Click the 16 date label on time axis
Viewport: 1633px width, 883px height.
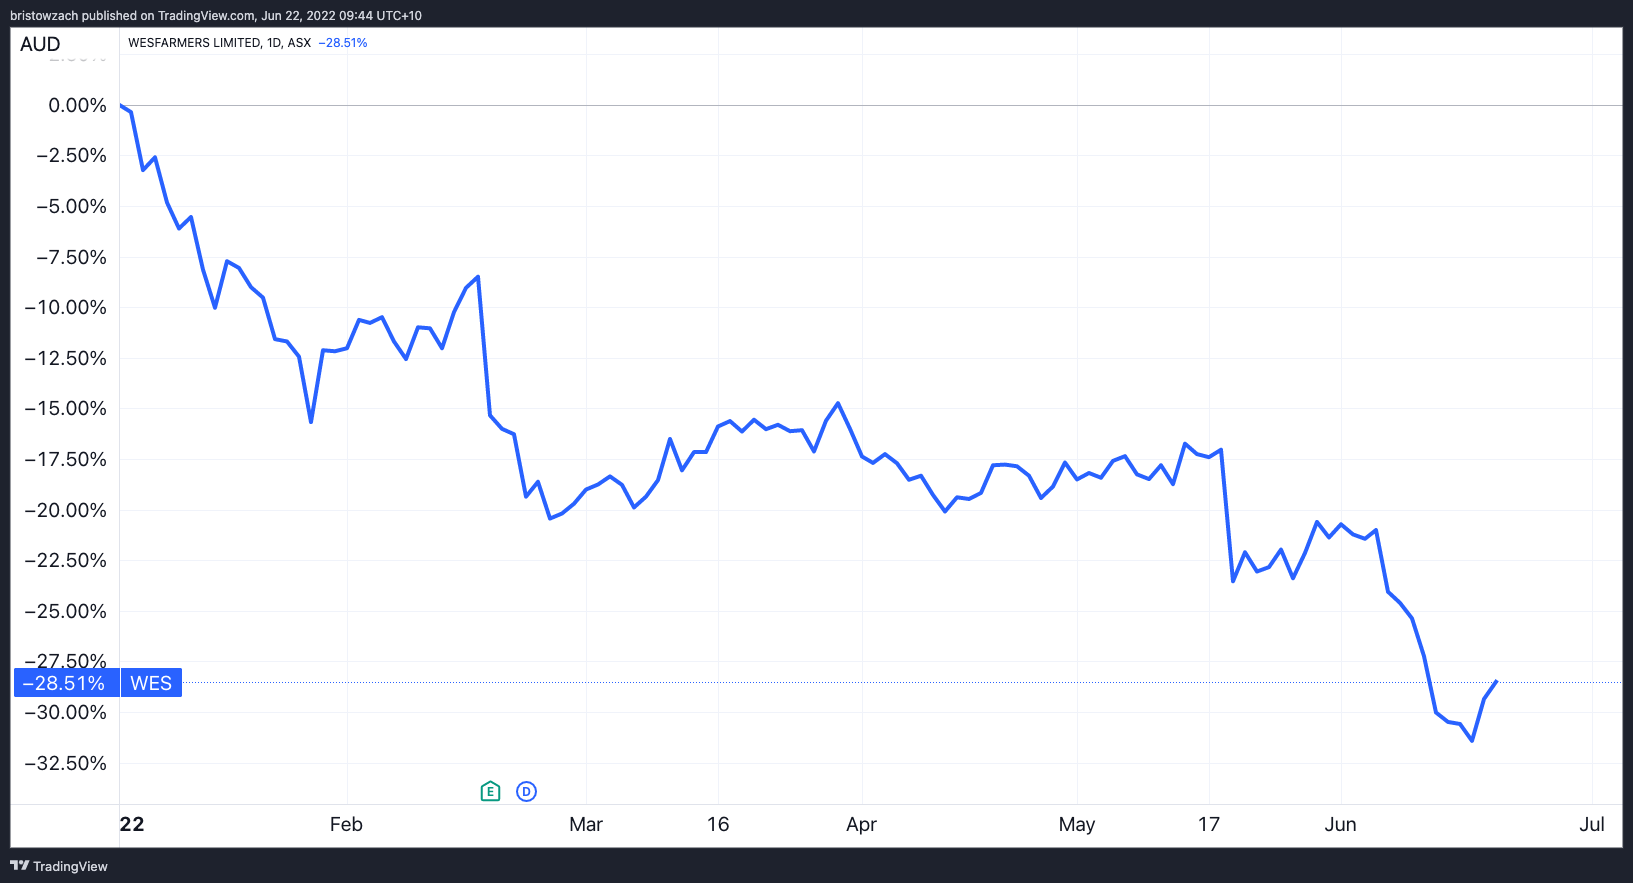click(718, 824)
